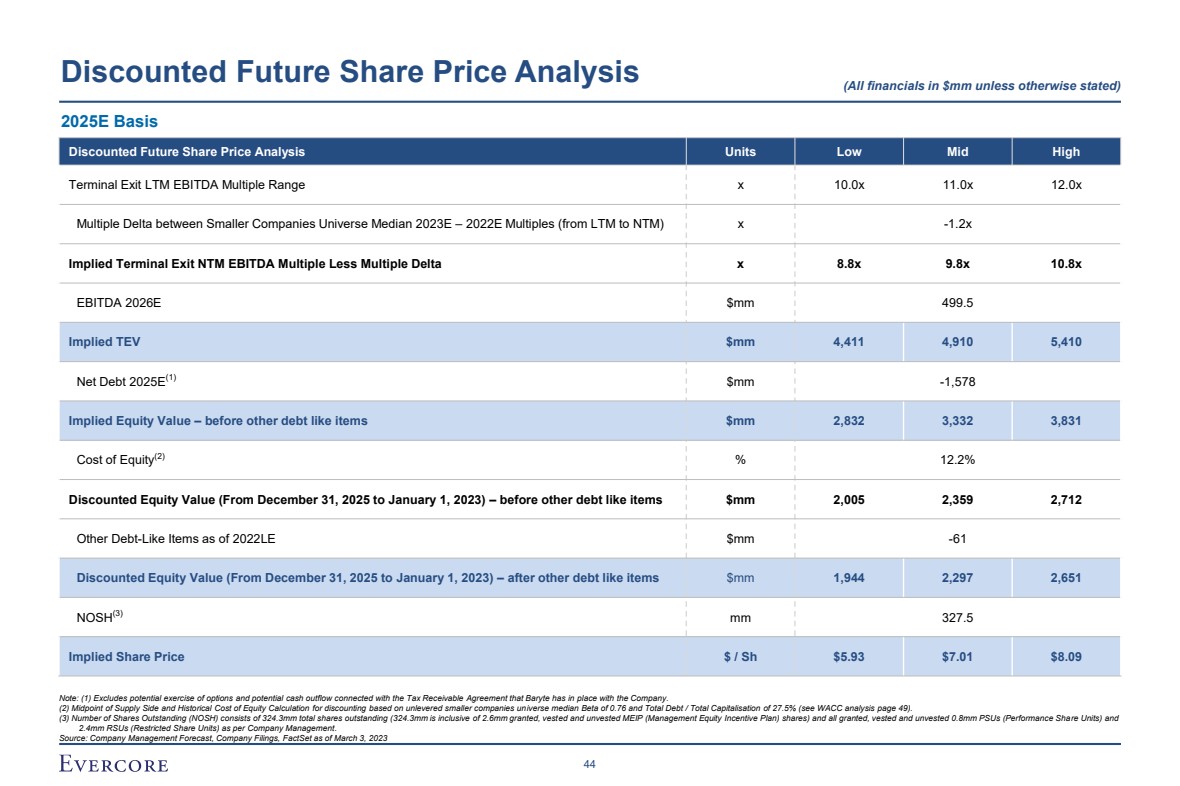This screenshot has width=1180, height=786.
Task: Click the Evercore logo in the footer
Action: [113, 765]
